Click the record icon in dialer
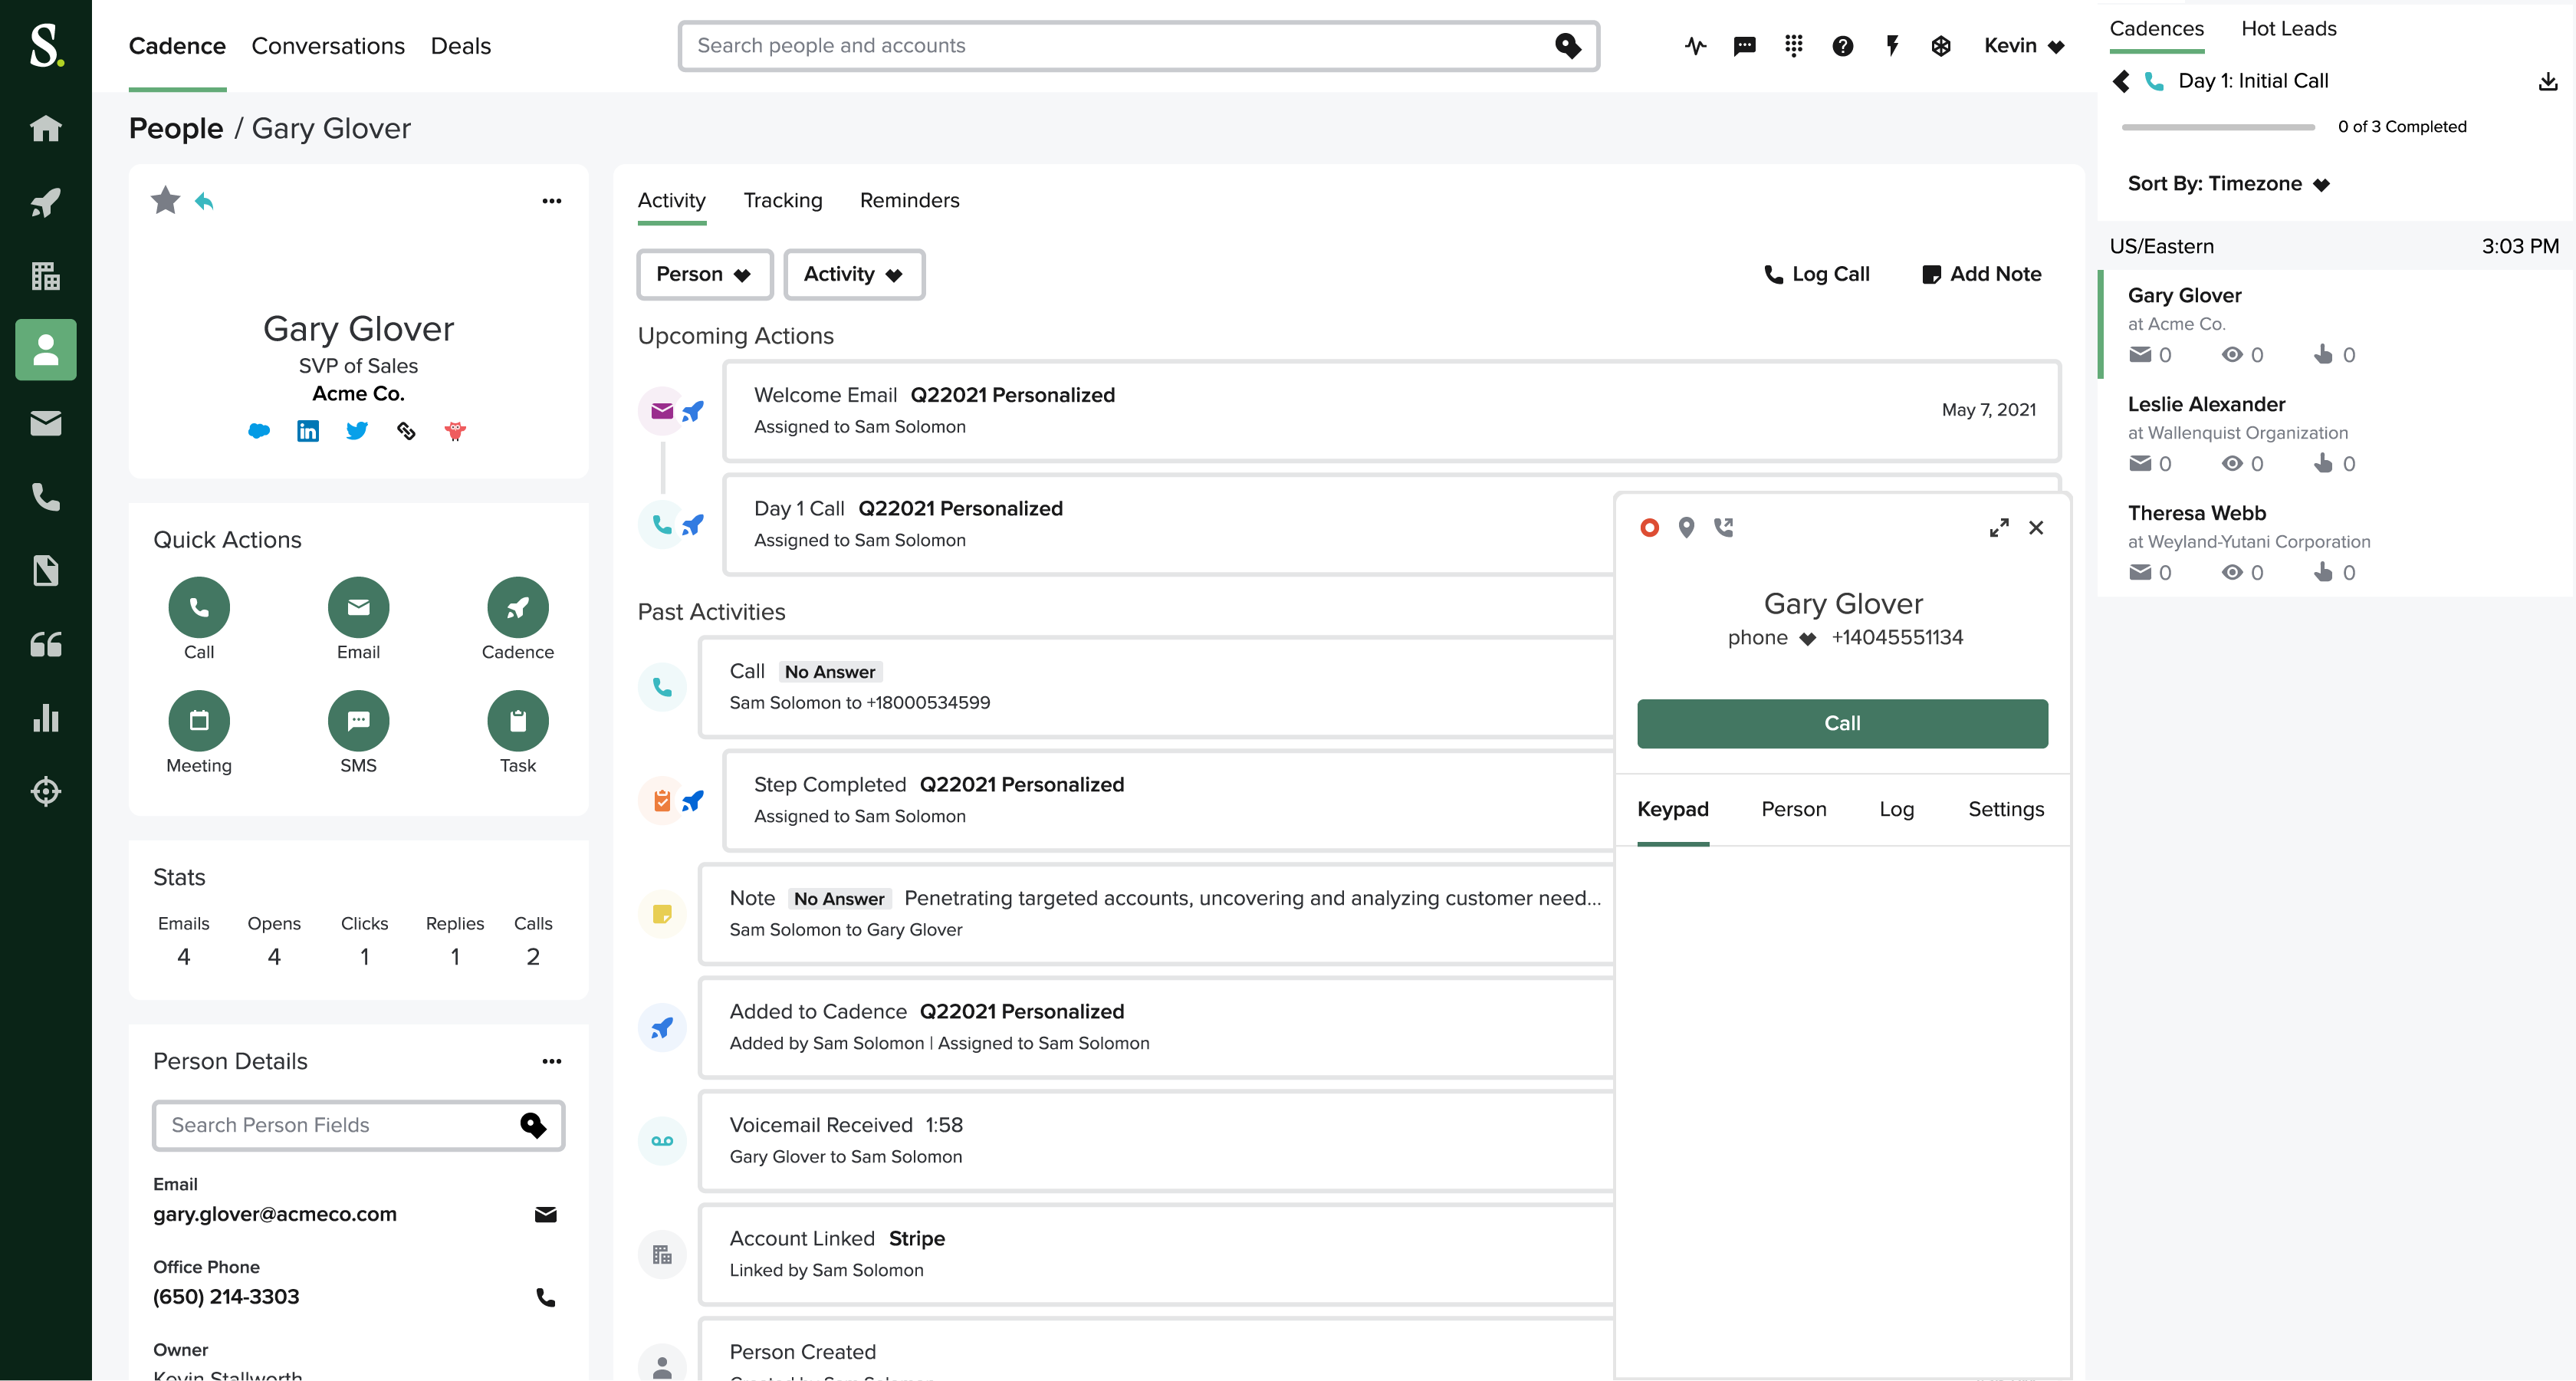2576x1381 pixels. click(1649, 527)
